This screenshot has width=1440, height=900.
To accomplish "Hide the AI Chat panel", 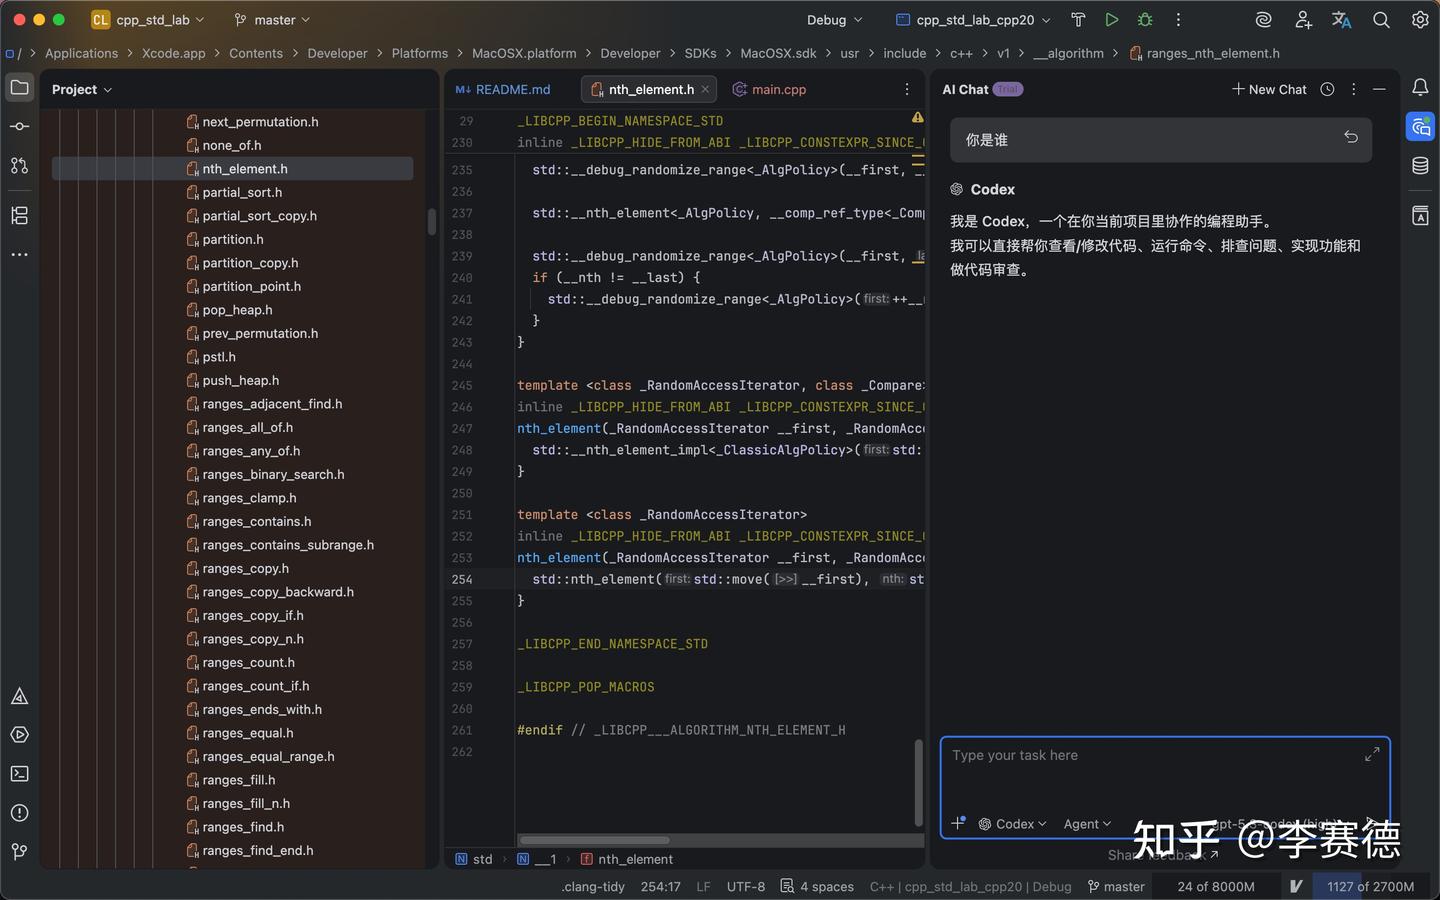I will point(1379,89).
